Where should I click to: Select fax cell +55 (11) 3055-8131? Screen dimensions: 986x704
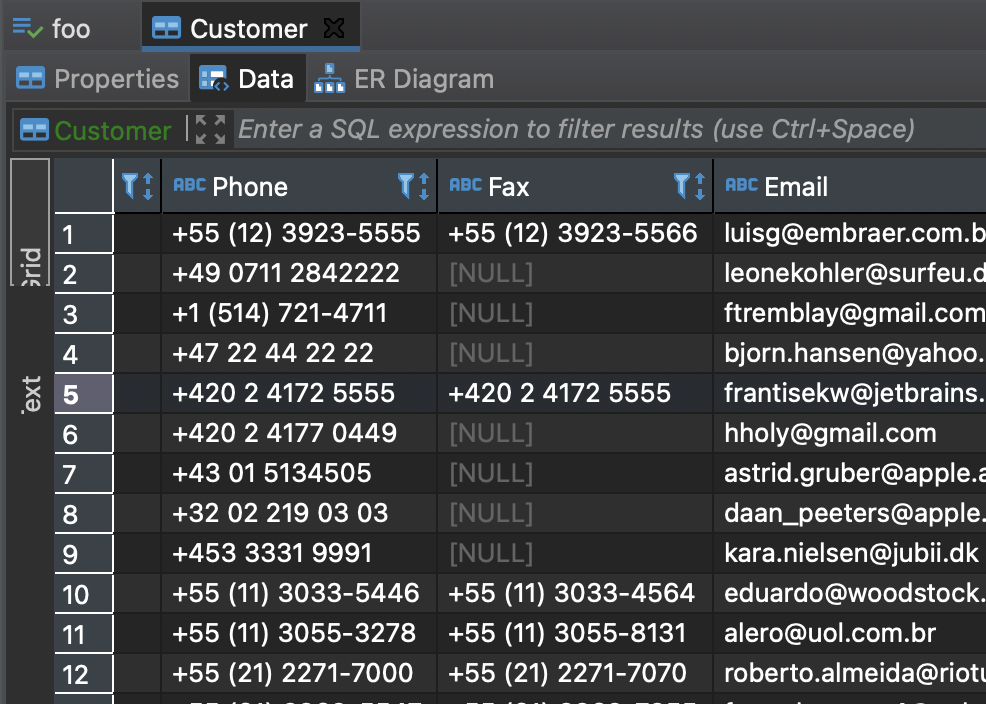575,634
